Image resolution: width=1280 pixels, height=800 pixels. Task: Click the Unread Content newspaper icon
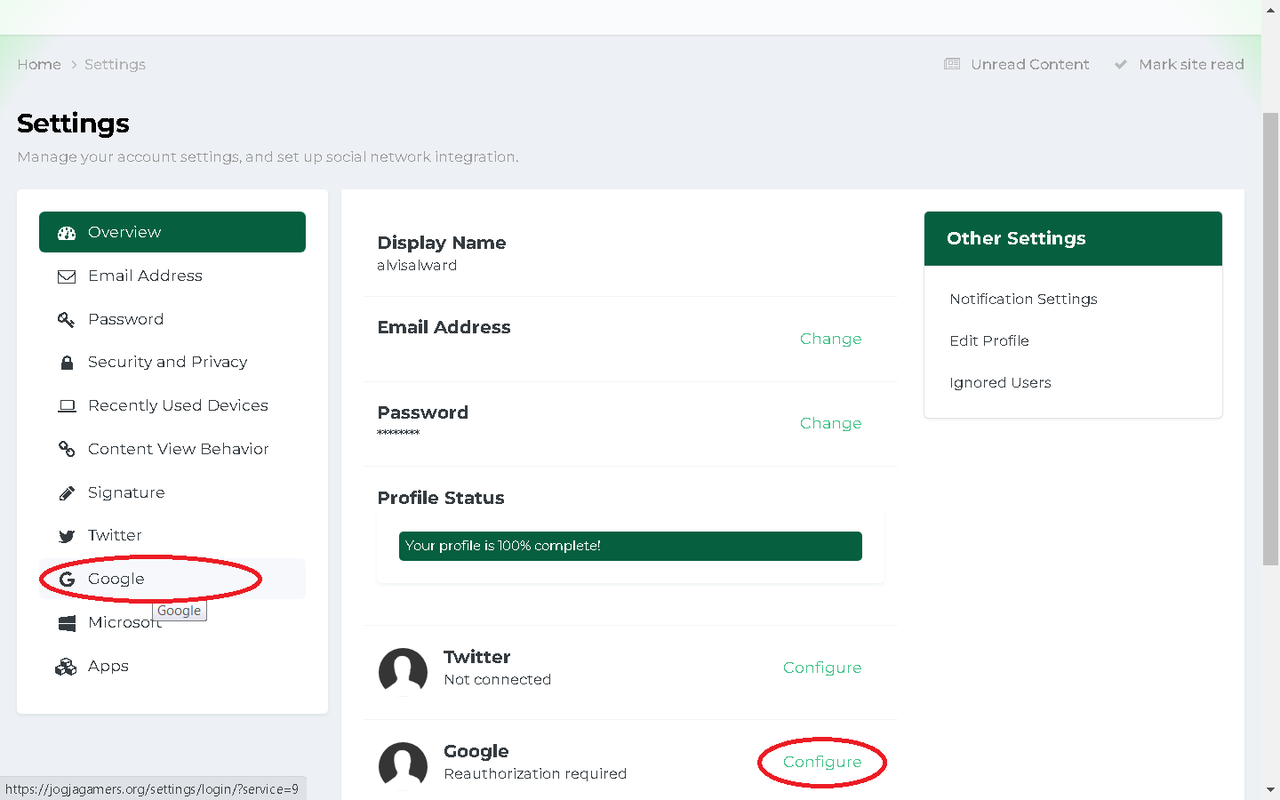952,64
